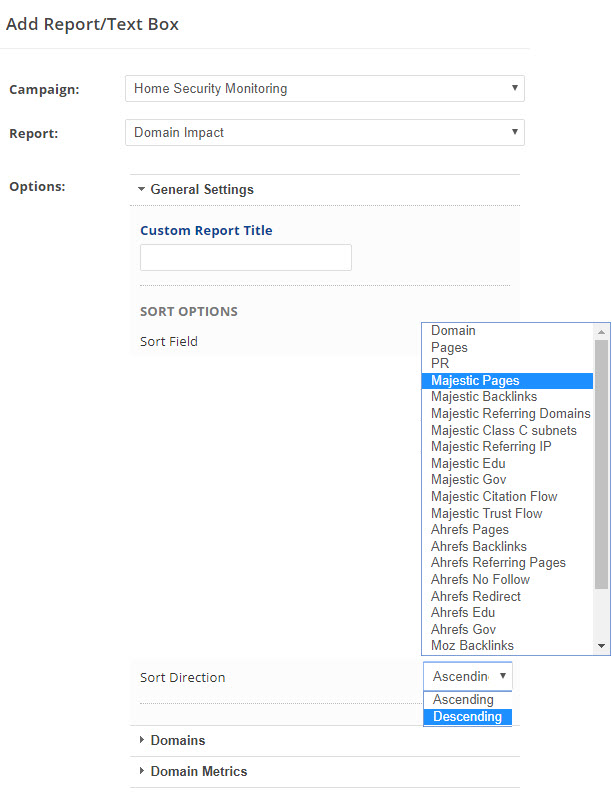Select Ascending sort direction option
Image resolution: width=612 pixels, height=793 pixels.
[x=463, y=700]
